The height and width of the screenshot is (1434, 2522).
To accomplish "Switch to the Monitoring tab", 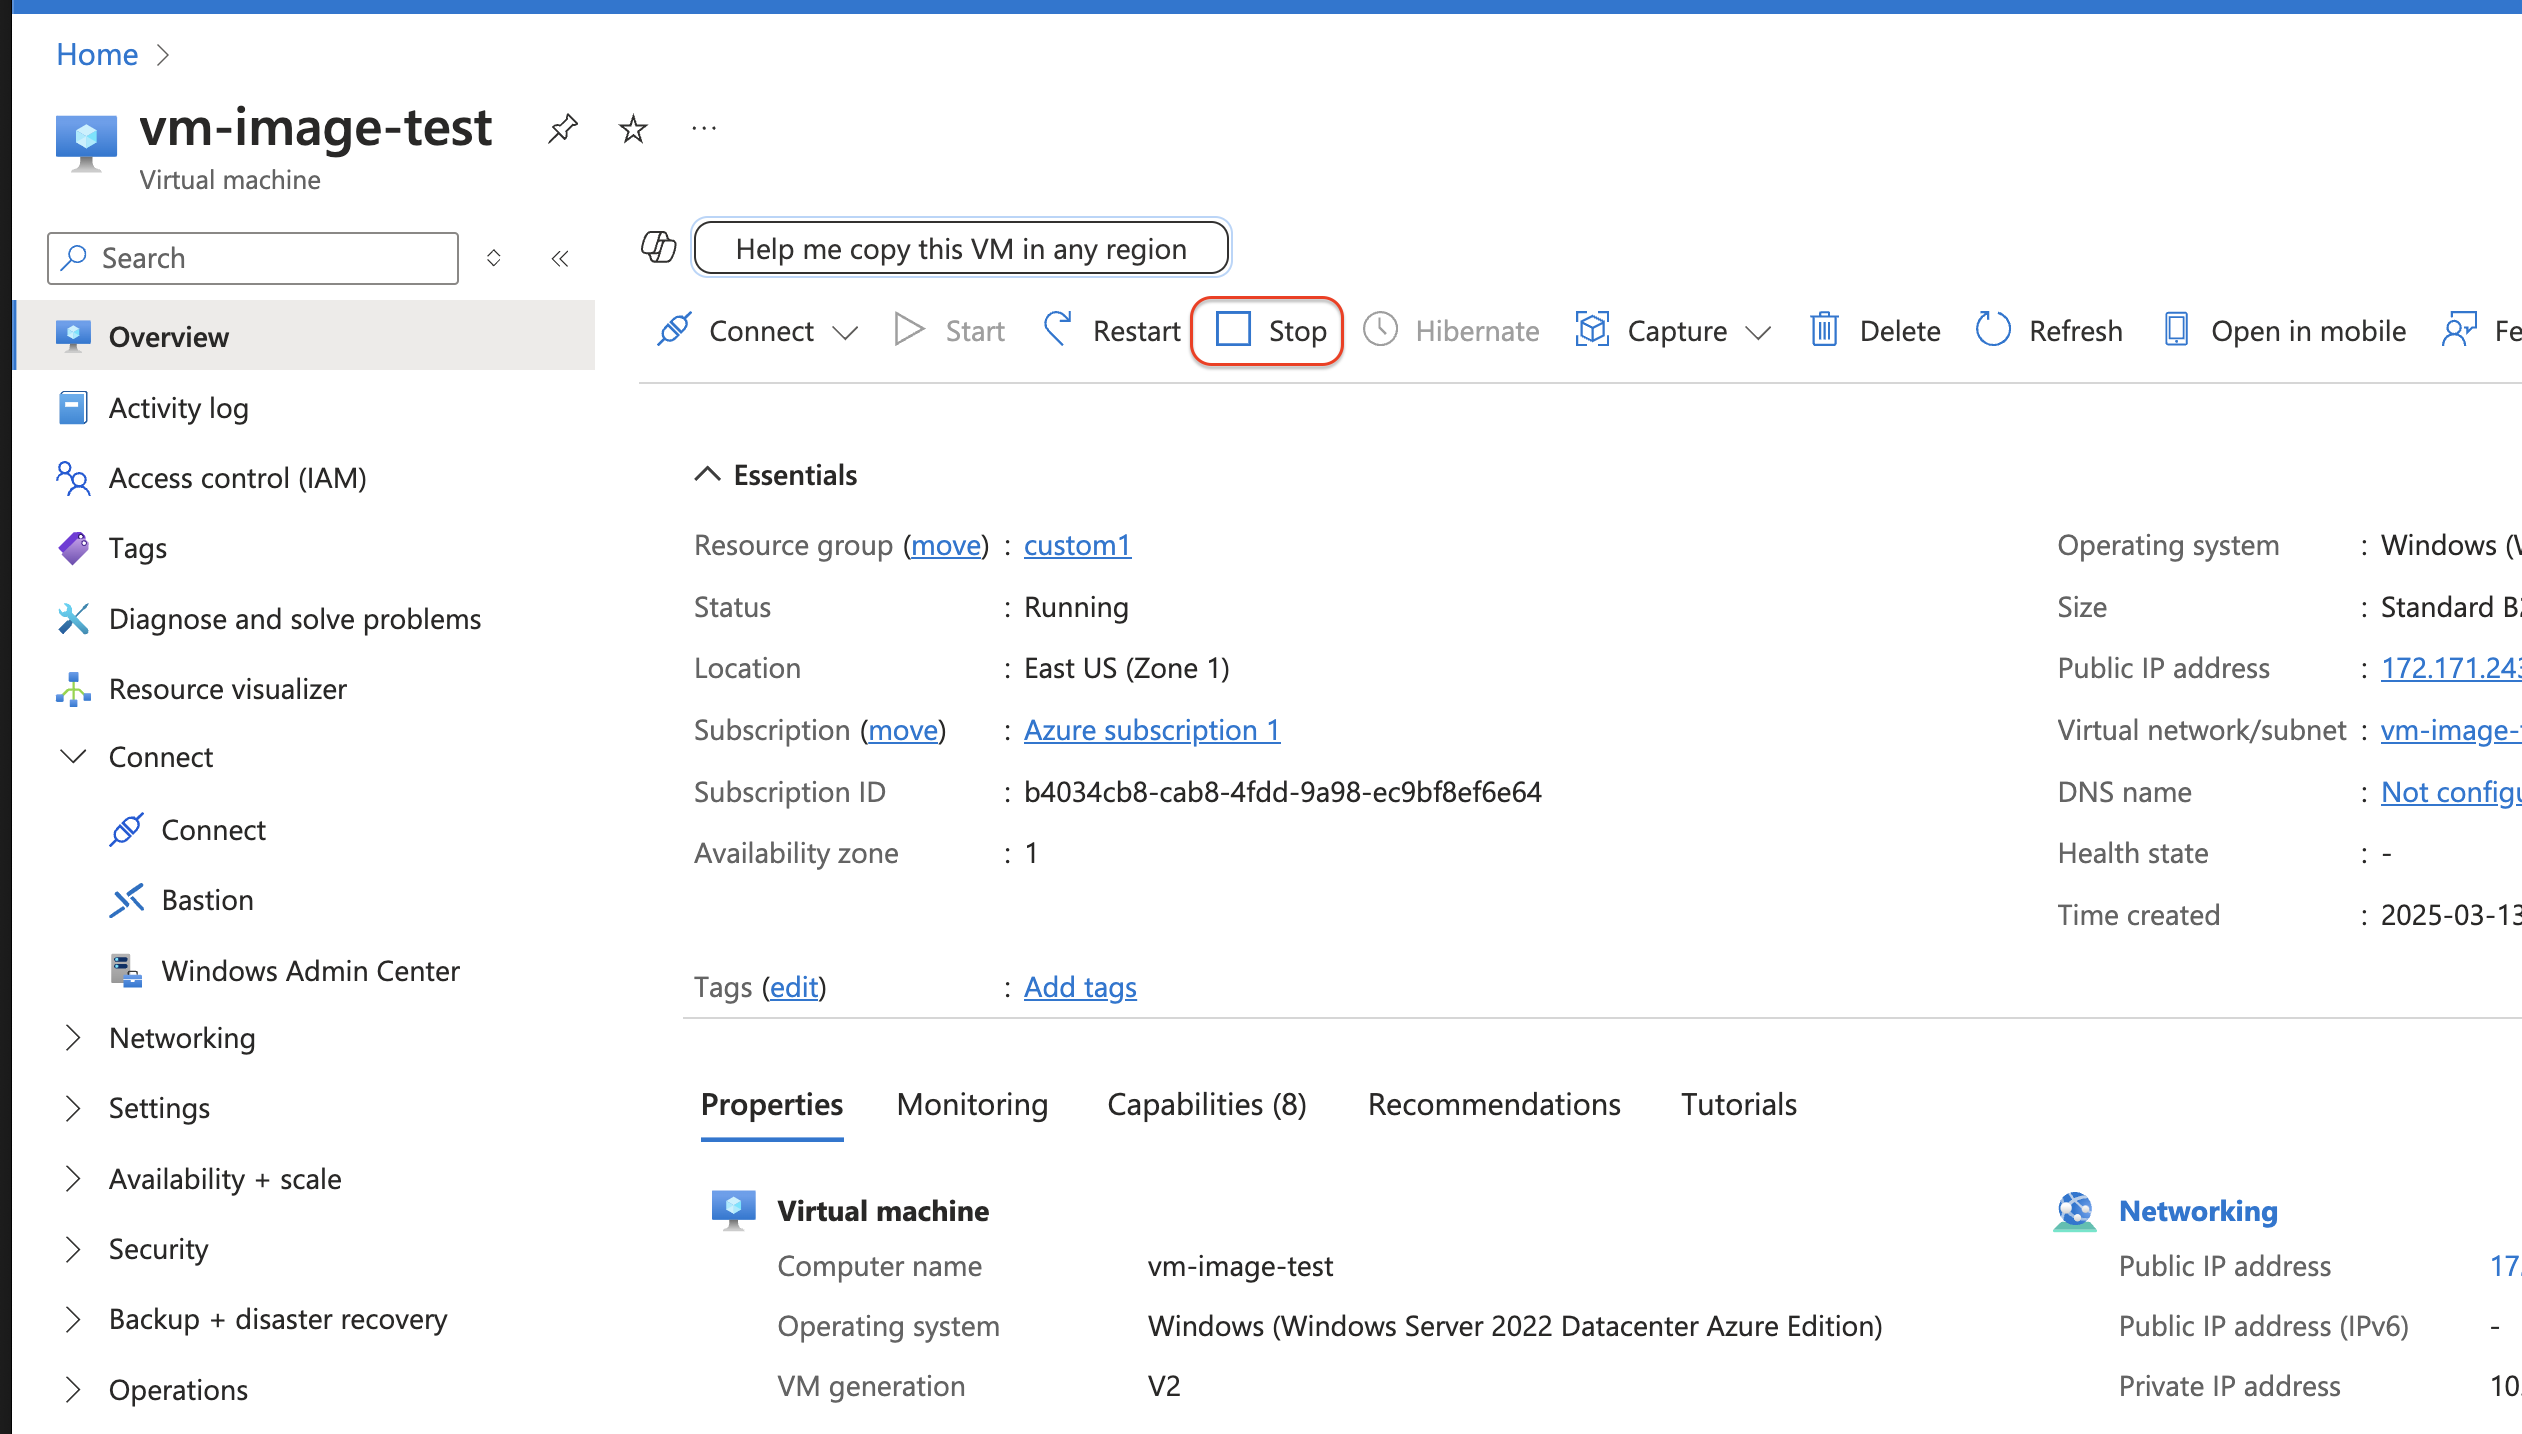I will [x=972, y=1105].
